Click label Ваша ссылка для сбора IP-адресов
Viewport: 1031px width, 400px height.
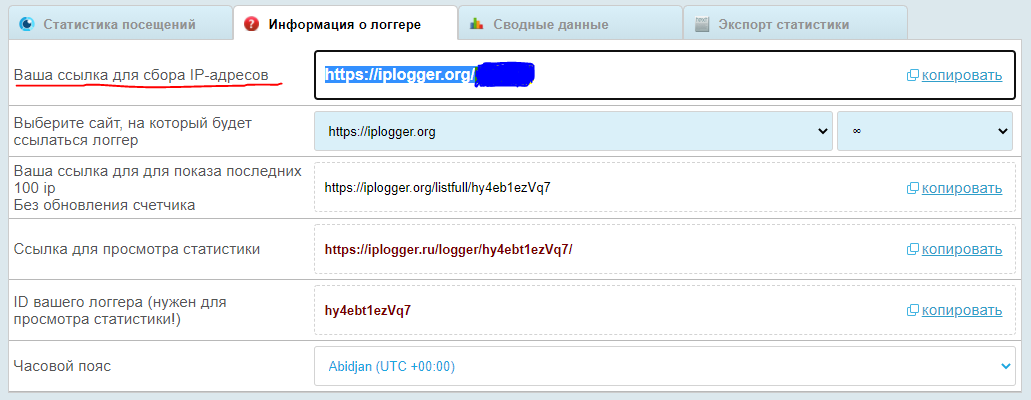click(141, 75)
